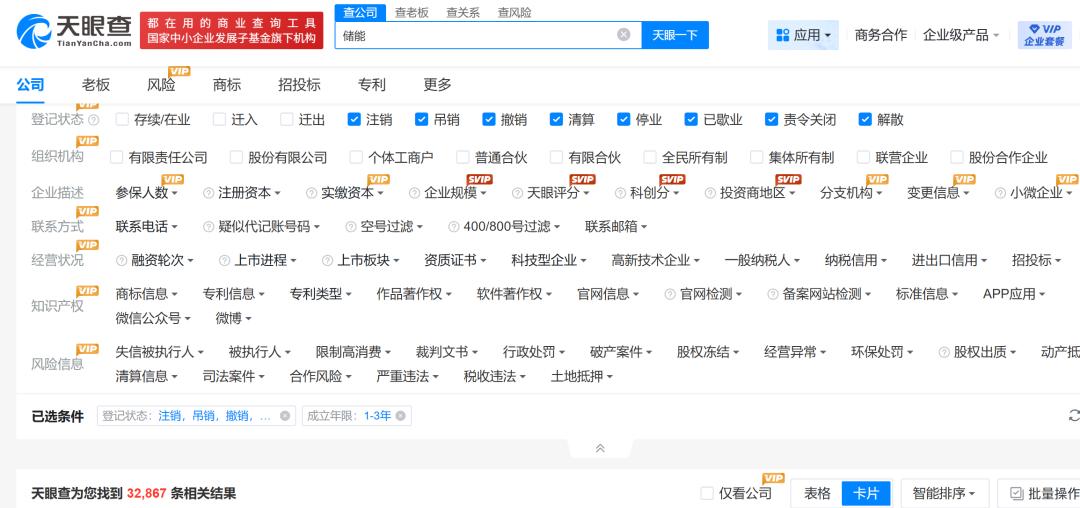
Task: Click the help icon before 注册资本
Action: [x=209, y=193]
